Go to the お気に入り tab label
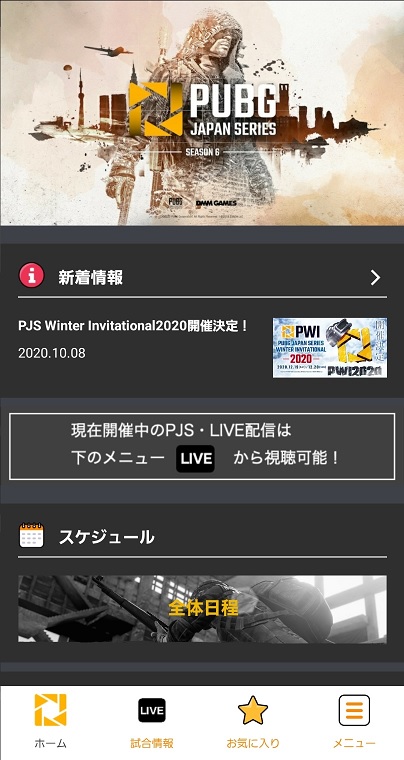This screenshot has height=760, width=404. (253, 743)
